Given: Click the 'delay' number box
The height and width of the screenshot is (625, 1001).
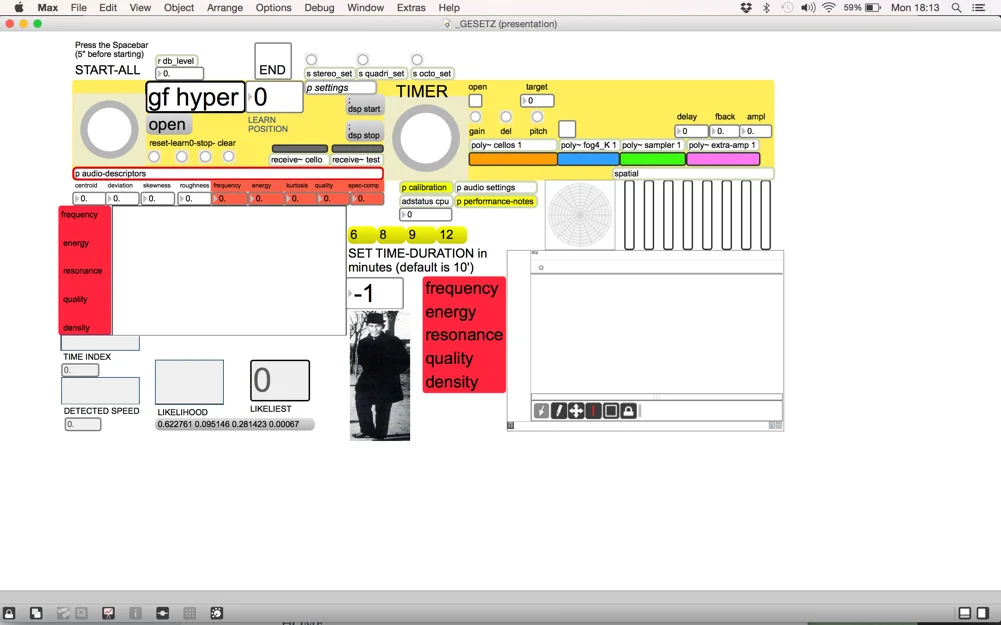Looking at the screenshot, I should click(x=691, y=131).
